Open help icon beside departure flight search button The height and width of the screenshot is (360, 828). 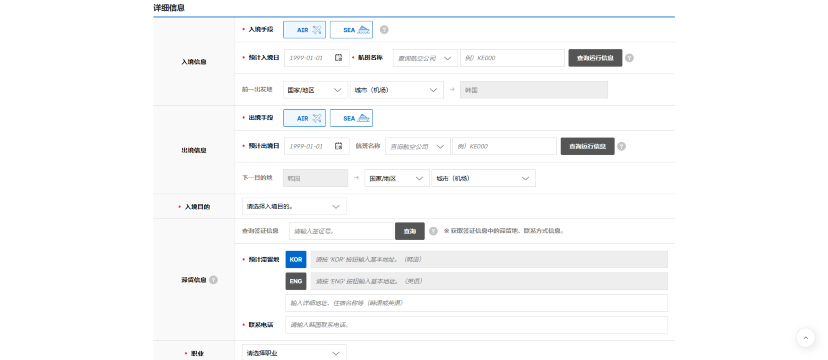[x=622, y=146]
